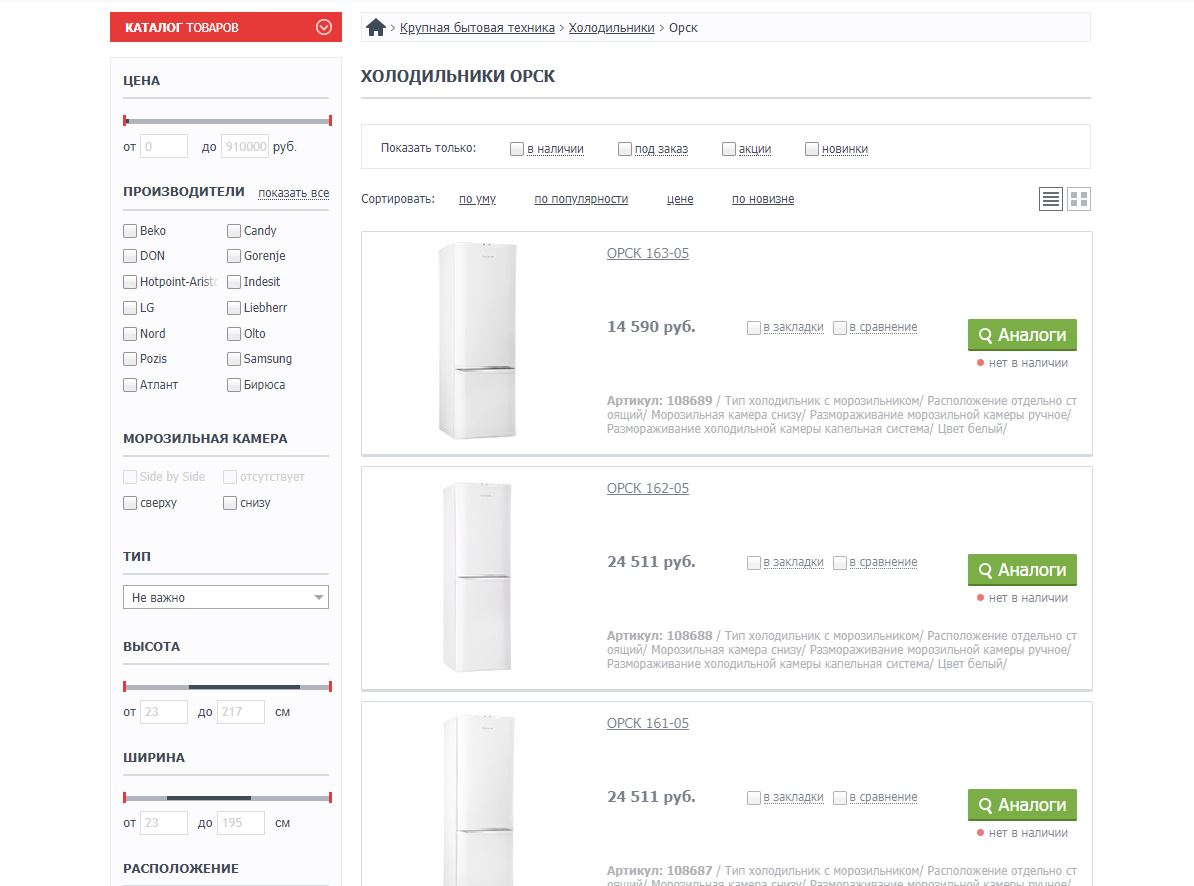Image resolution: width=1194 pixels, height=886 pixels.
Task: Check the Pozis checkbox
Action: tap(130, 359)
